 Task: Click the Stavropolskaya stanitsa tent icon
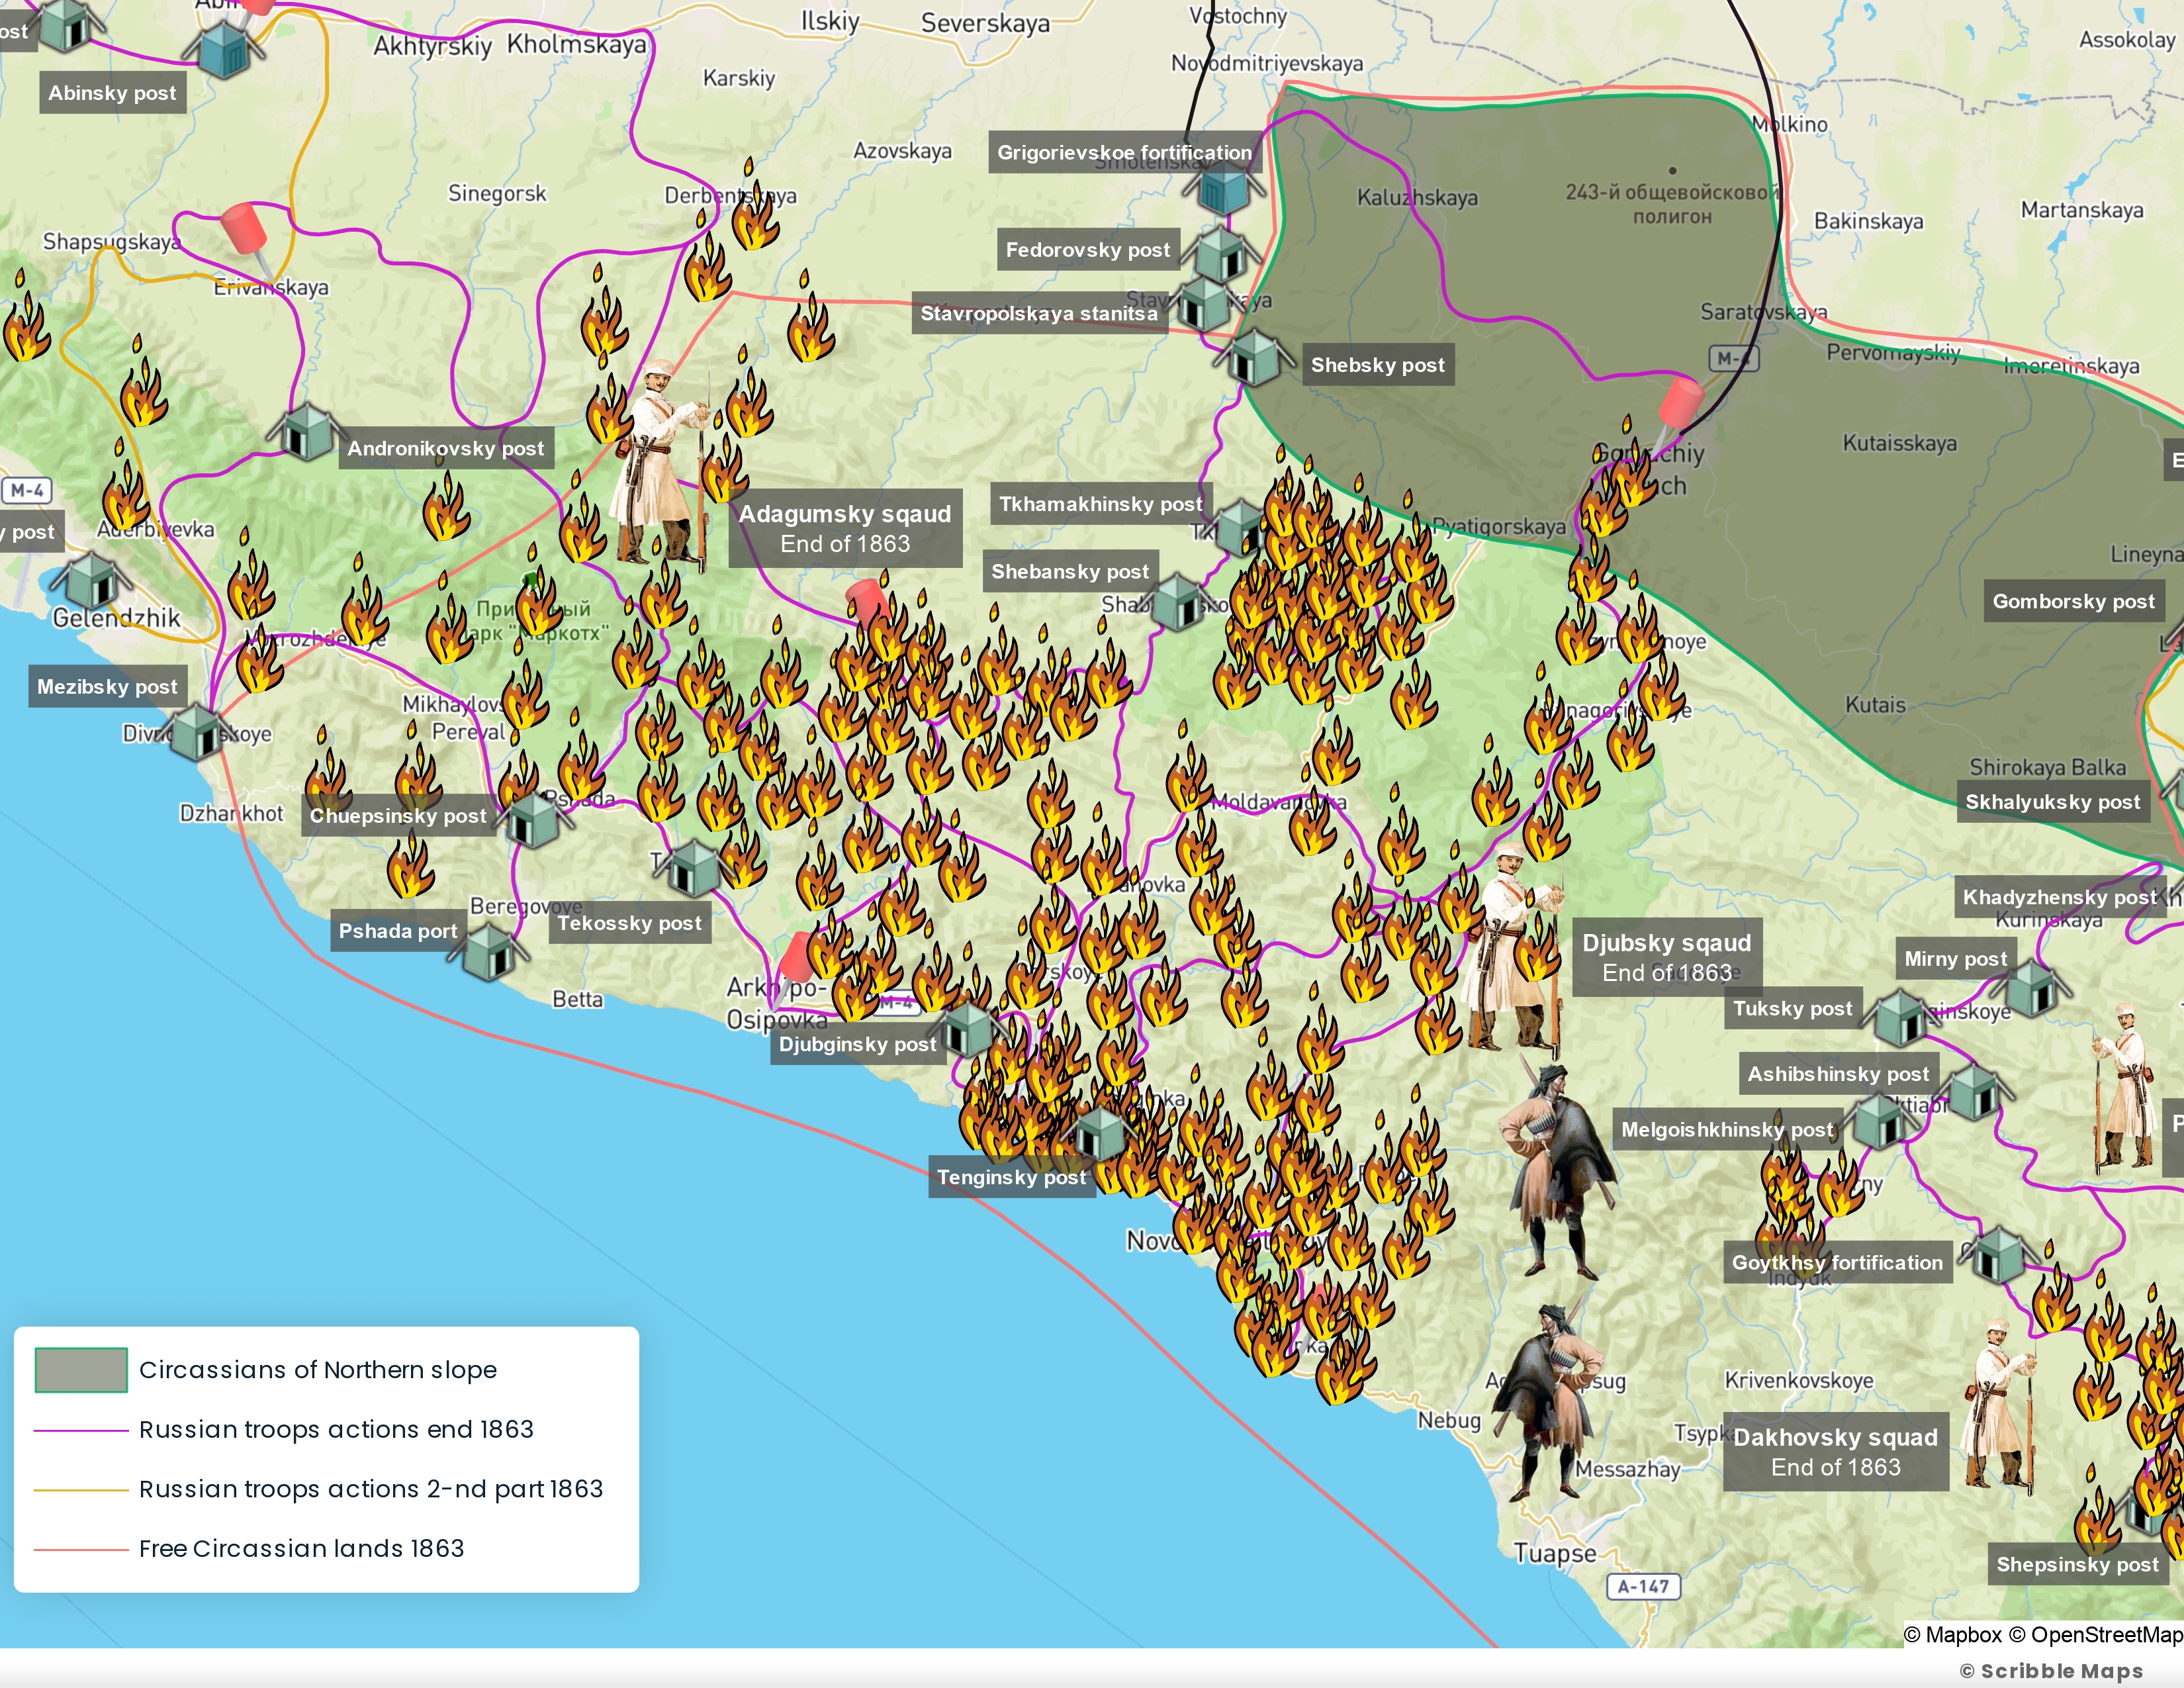(x=1203, y=303)
